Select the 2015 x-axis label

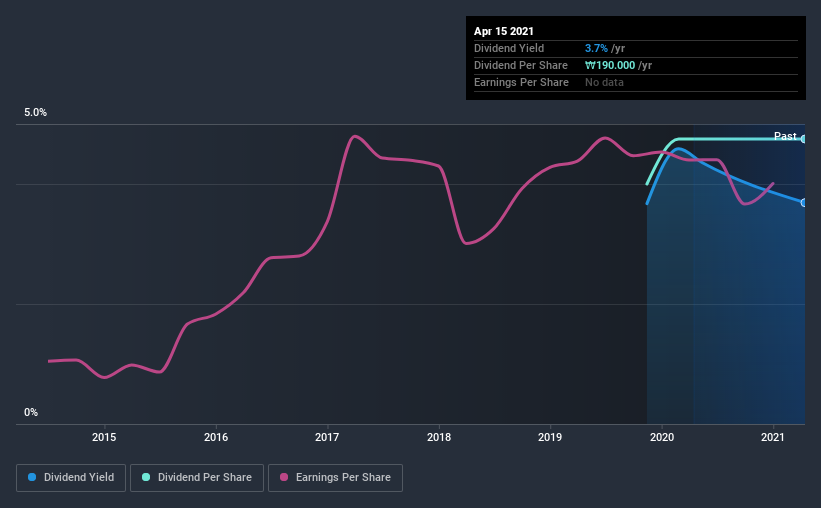coord(104,437)
